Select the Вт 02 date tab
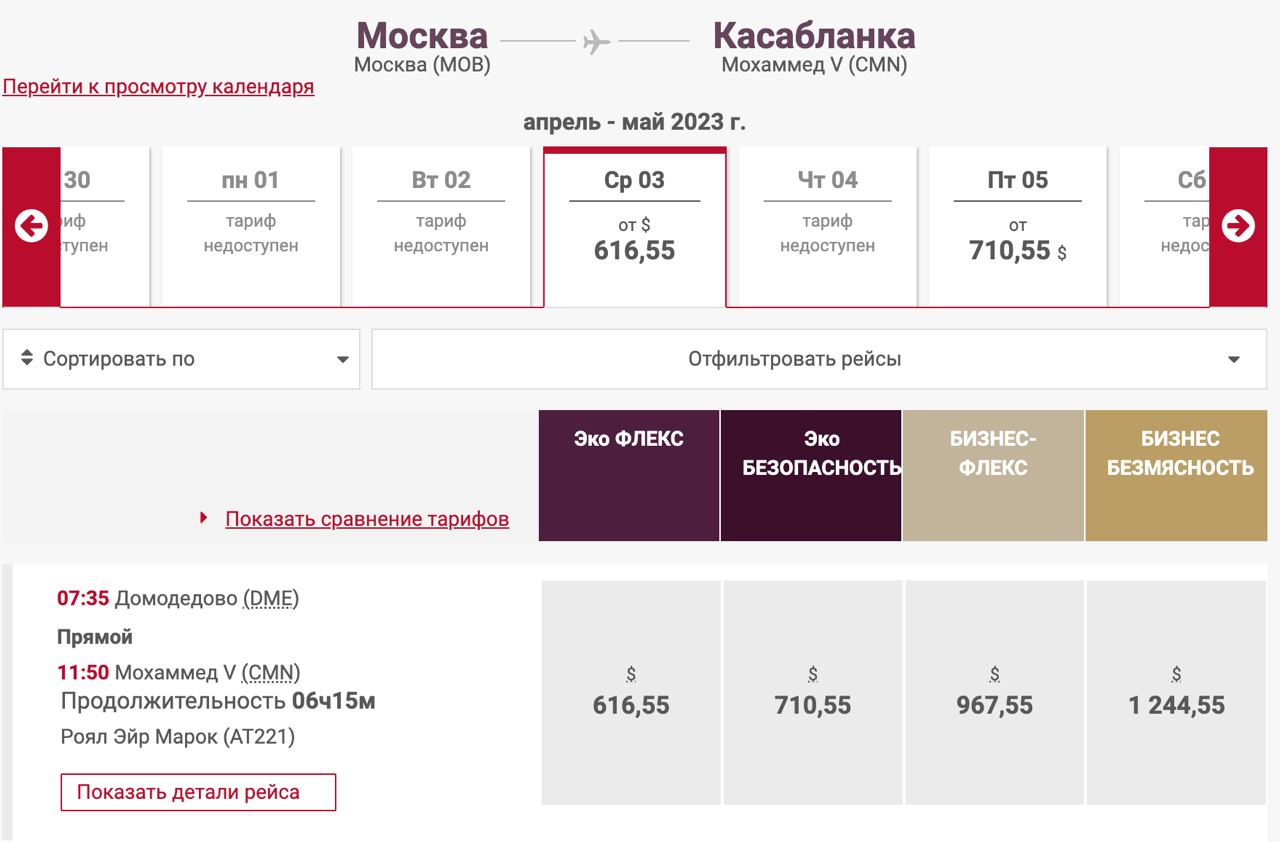The height and width of the screenshot is (842, 1280). 441,227
